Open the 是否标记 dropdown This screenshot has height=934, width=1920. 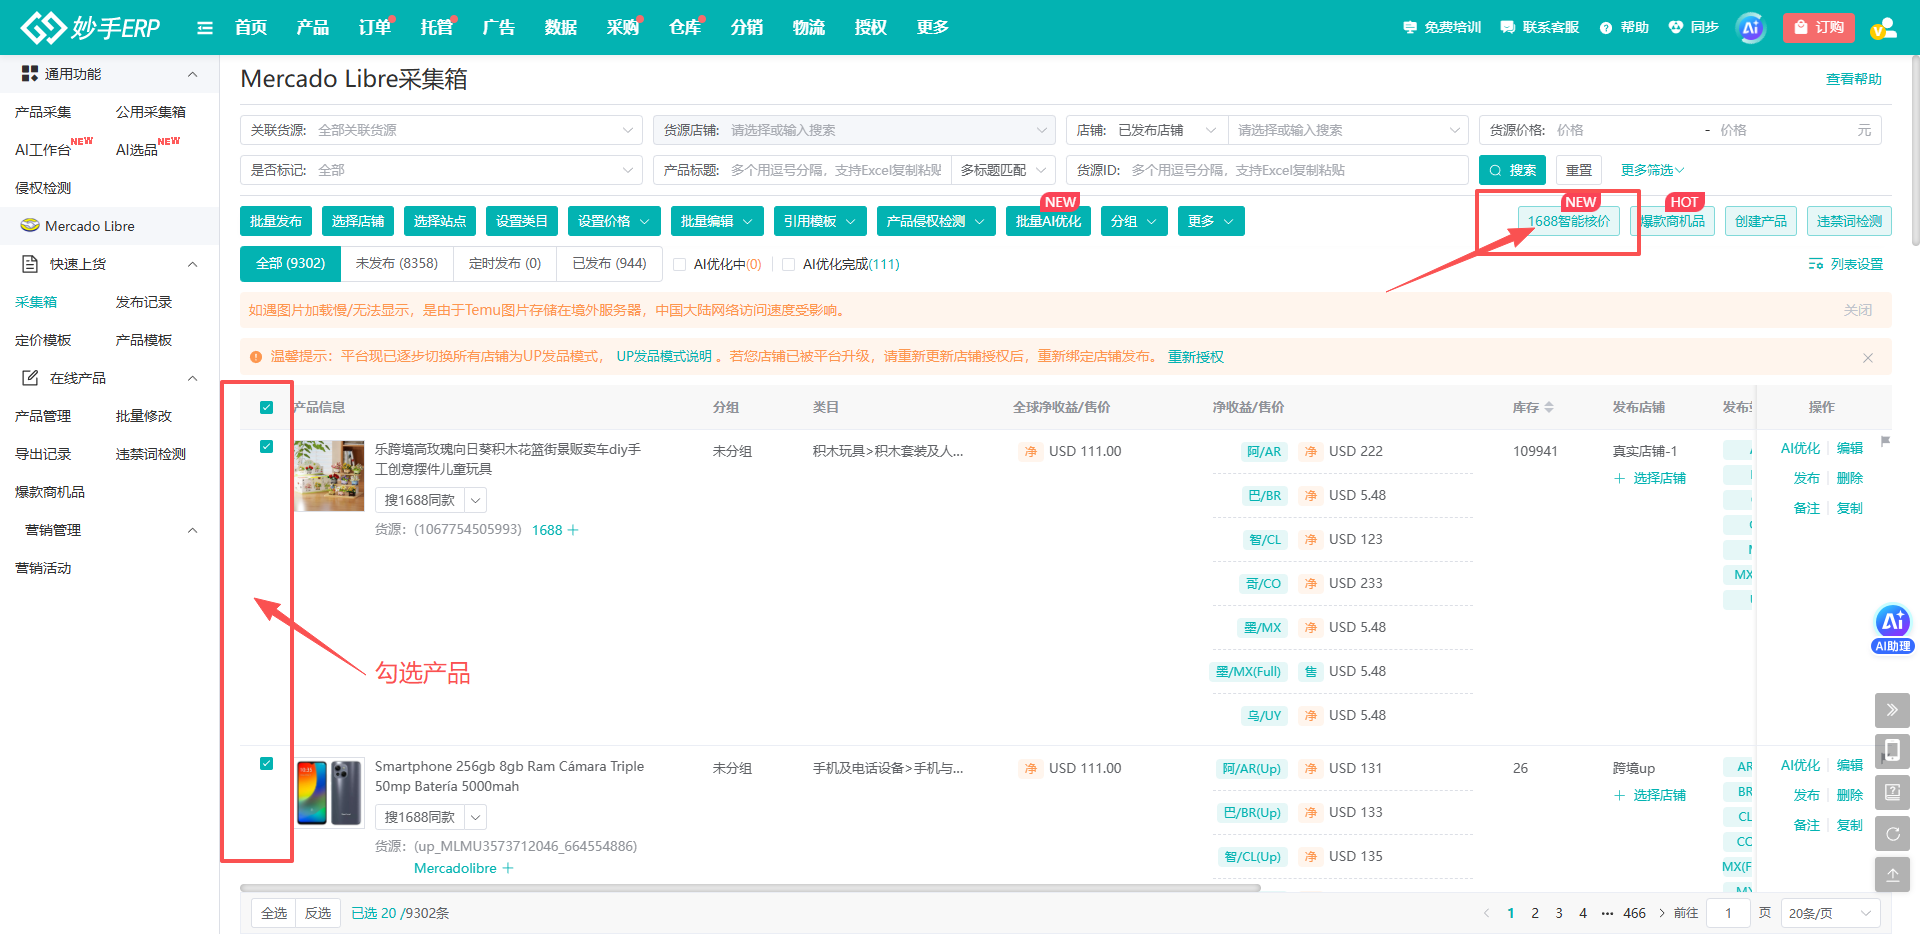[x=441, y=170]
